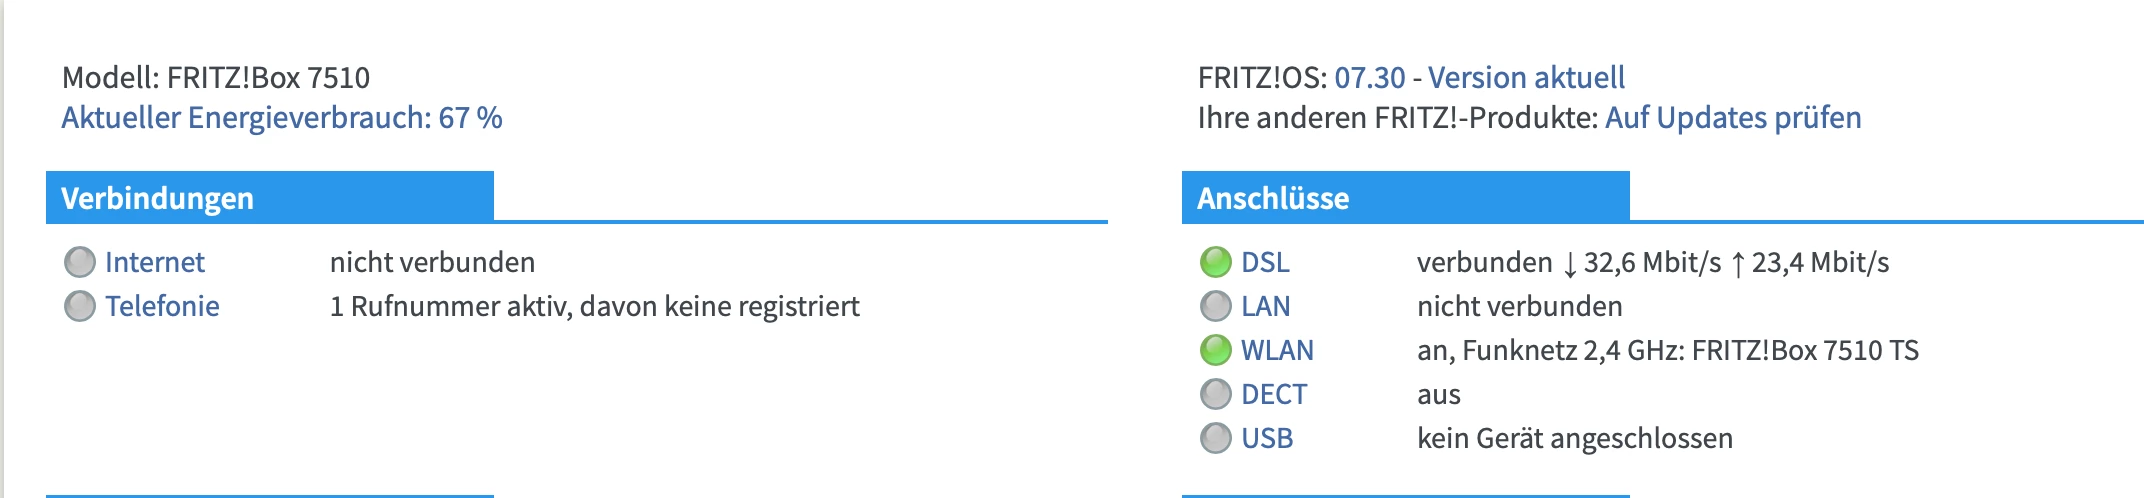Click the green DSL status LED icon
Image resolution: width=2144 pixels, height=498 pixels.
(x=1216, y=262)
